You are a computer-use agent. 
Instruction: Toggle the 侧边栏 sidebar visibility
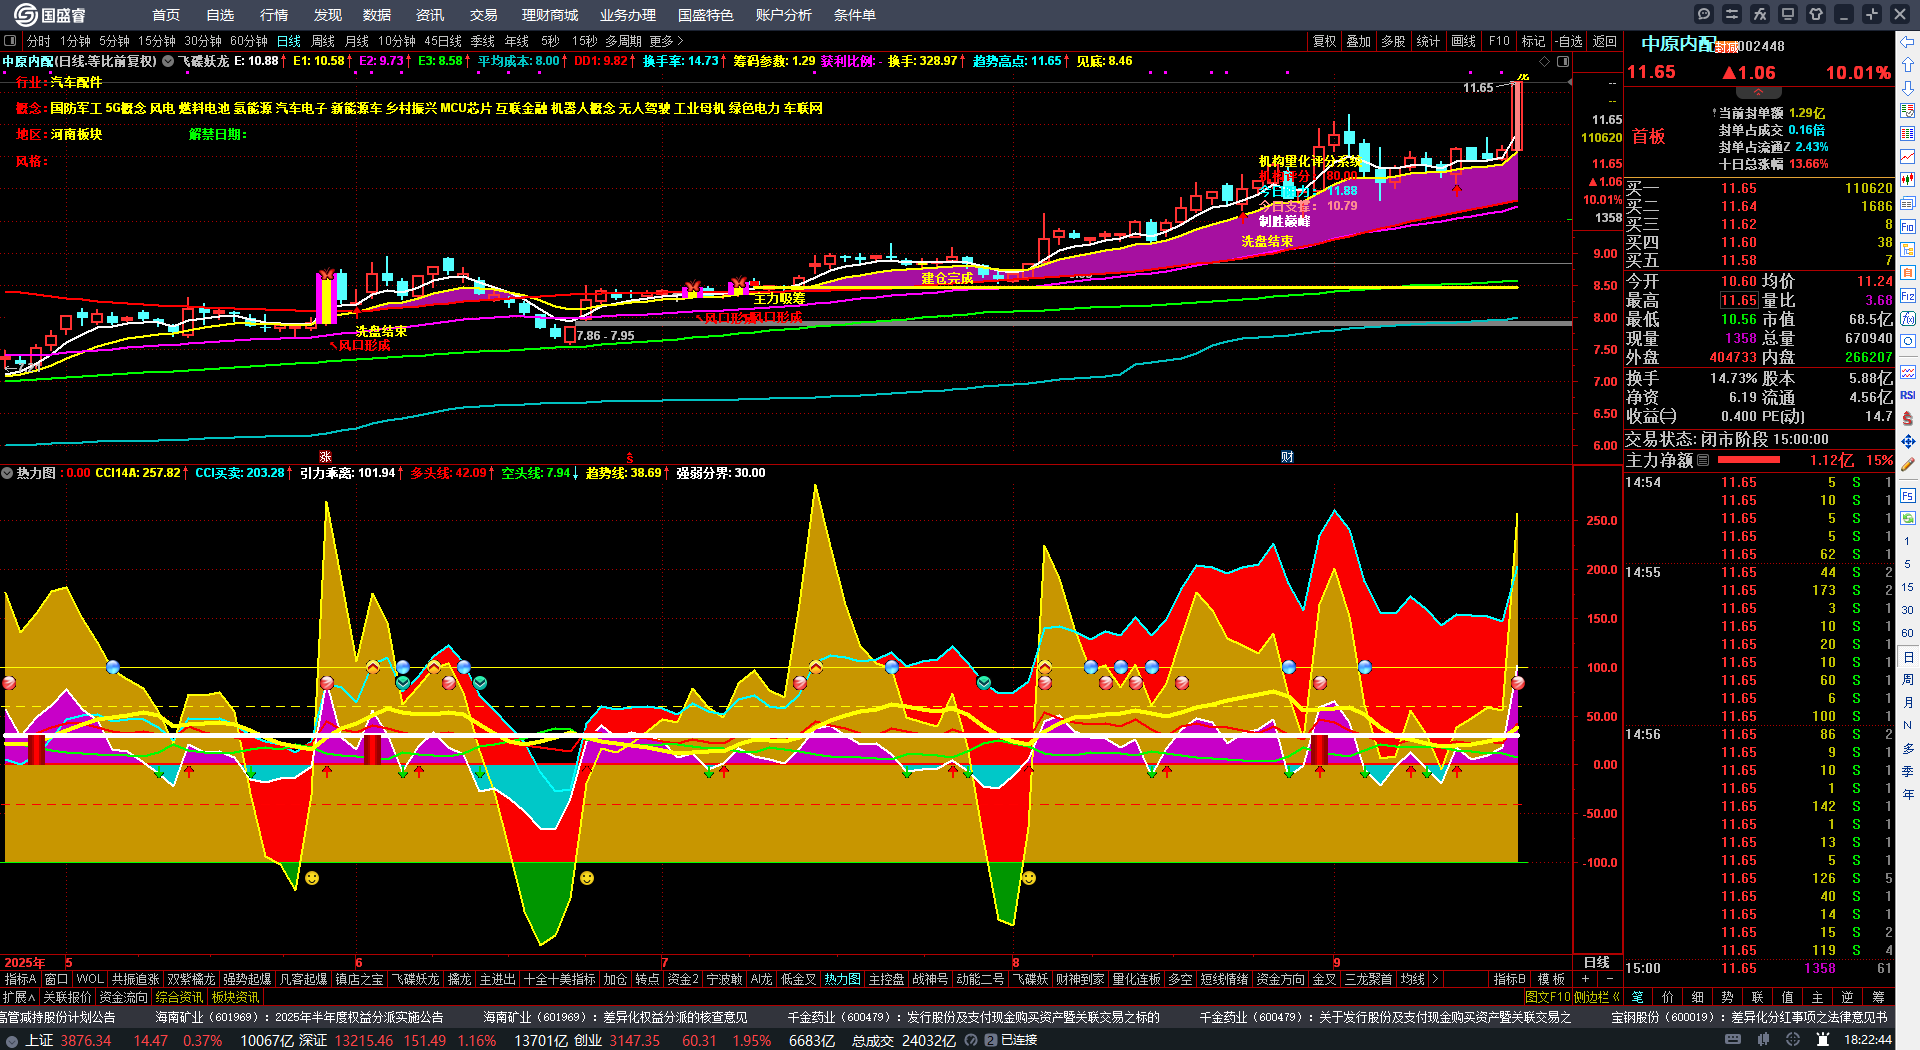1597,997
